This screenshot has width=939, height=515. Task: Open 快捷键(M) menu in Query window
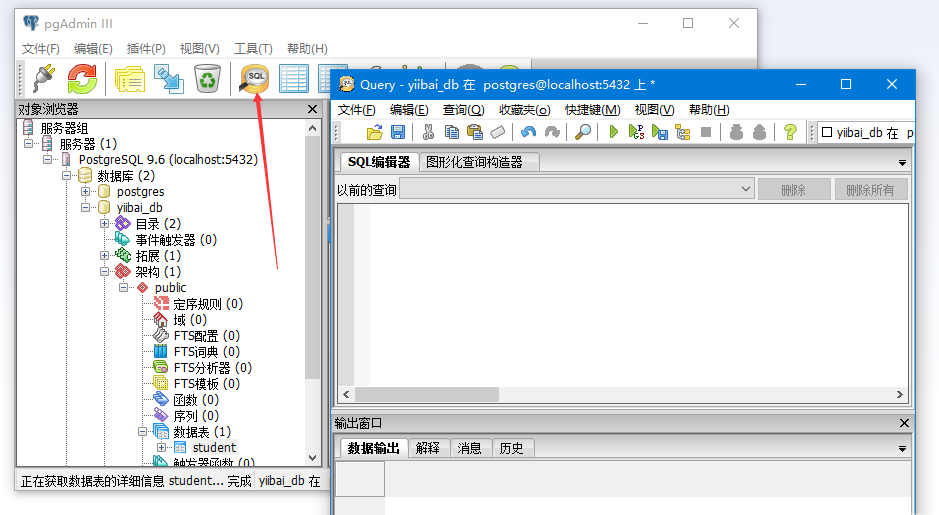tap(592, 110)
